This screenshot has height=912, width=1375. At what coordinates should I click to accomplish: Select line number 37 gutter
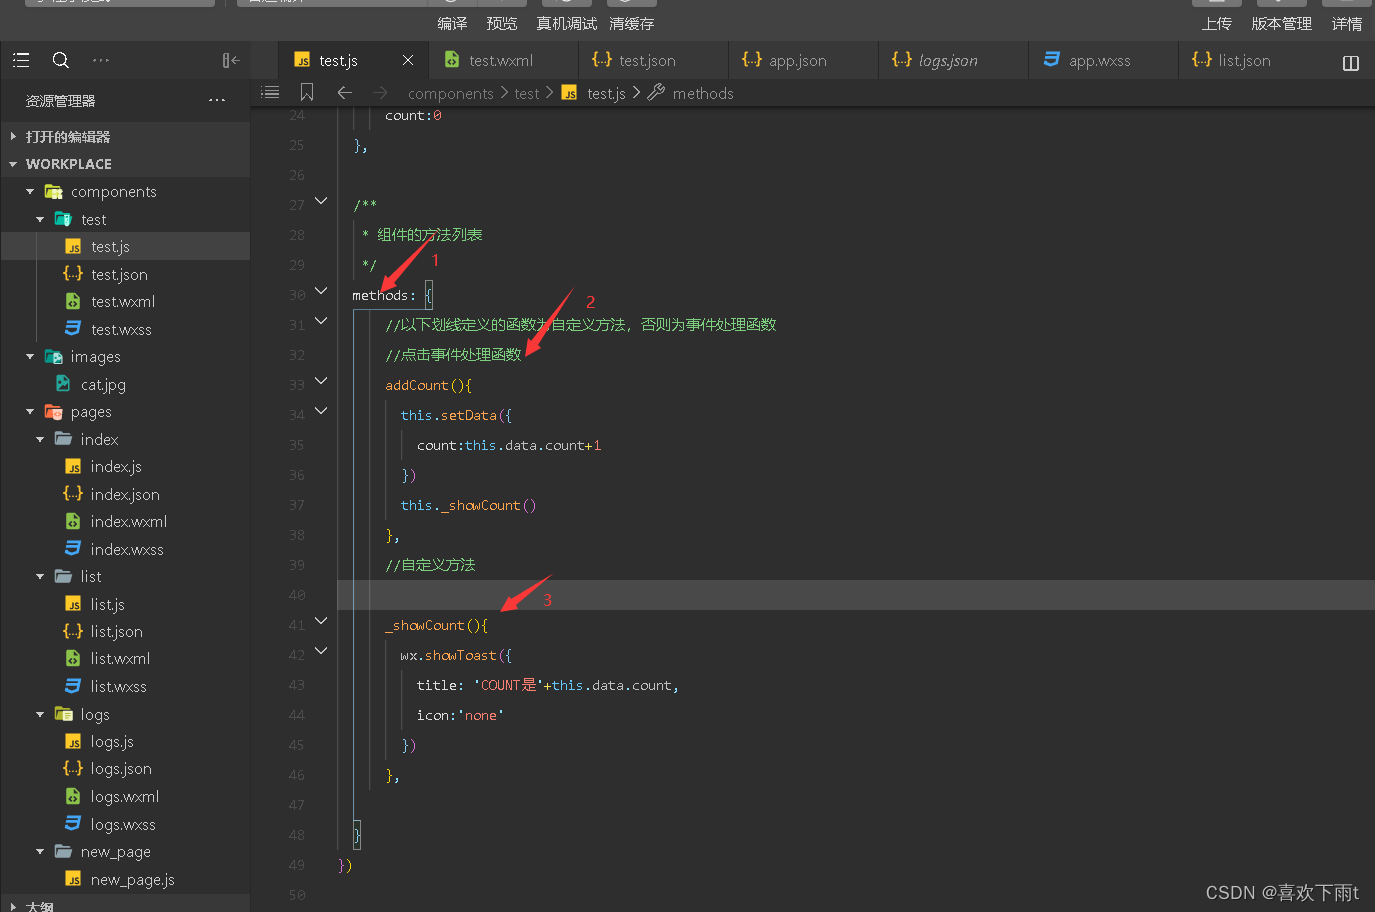pyautogui.click(x=297, y=505)
